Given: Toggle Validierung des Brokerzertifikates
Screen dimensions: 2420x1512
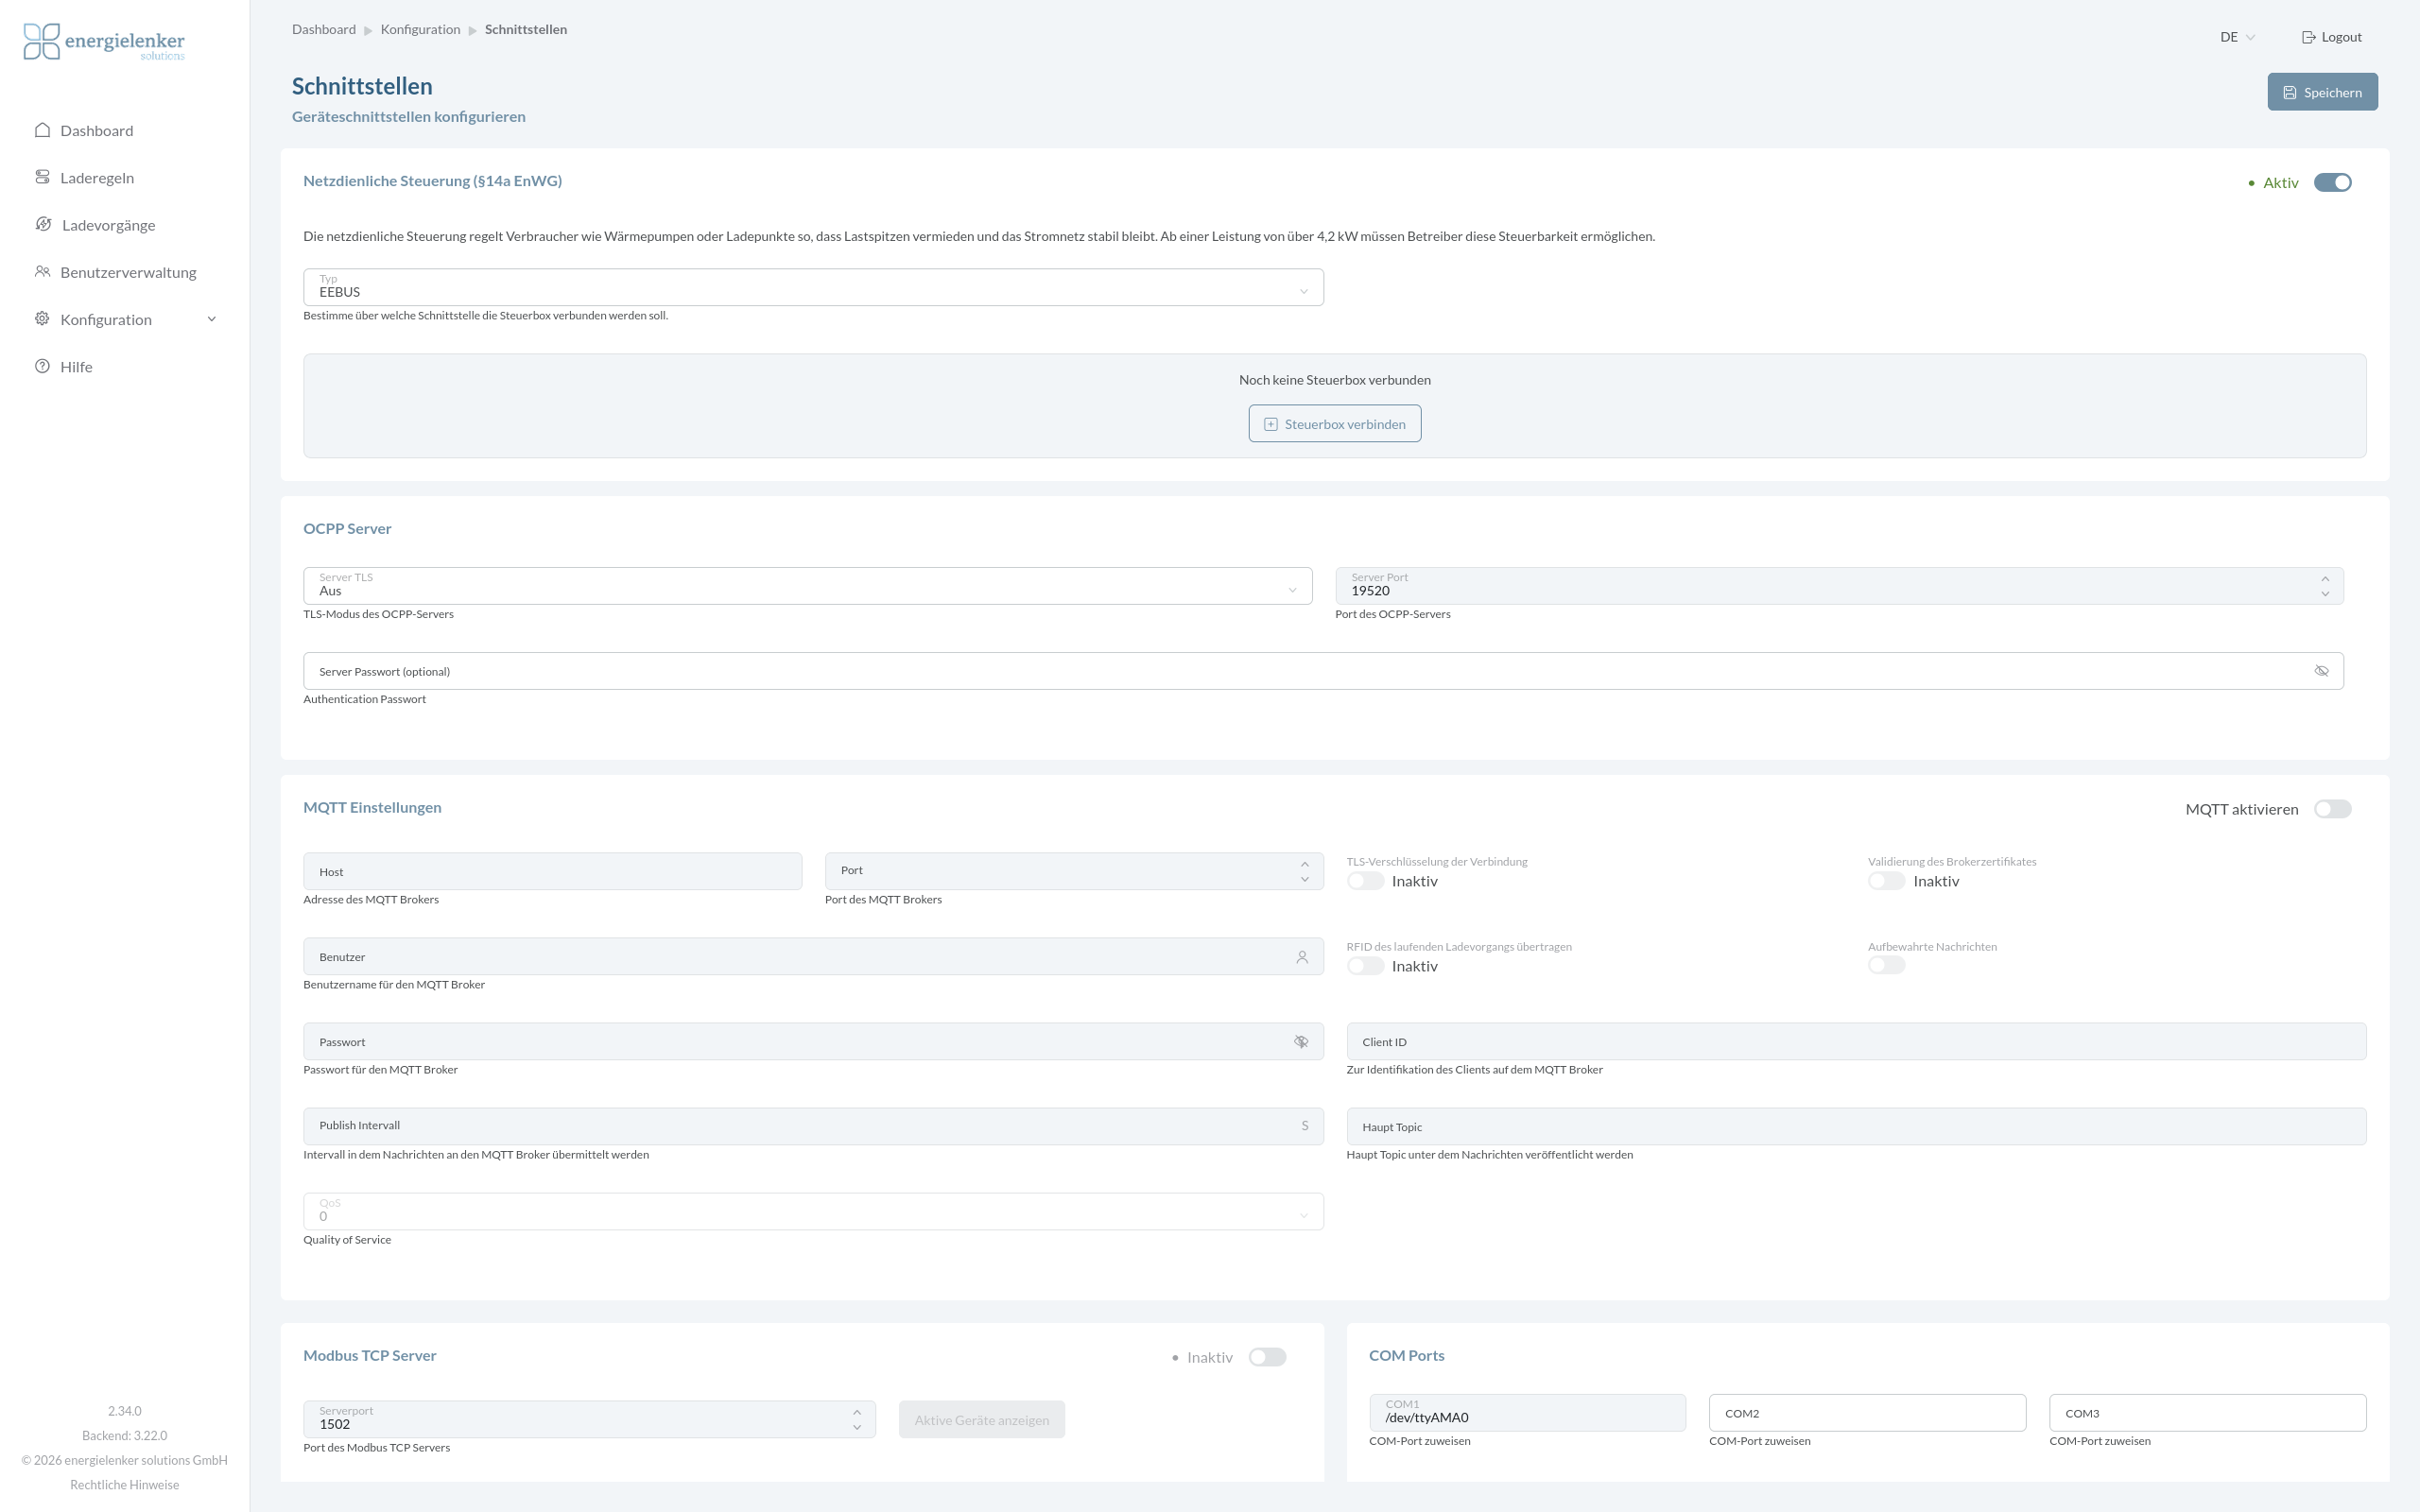Looking at the screenshot, I should [1886, 881].
